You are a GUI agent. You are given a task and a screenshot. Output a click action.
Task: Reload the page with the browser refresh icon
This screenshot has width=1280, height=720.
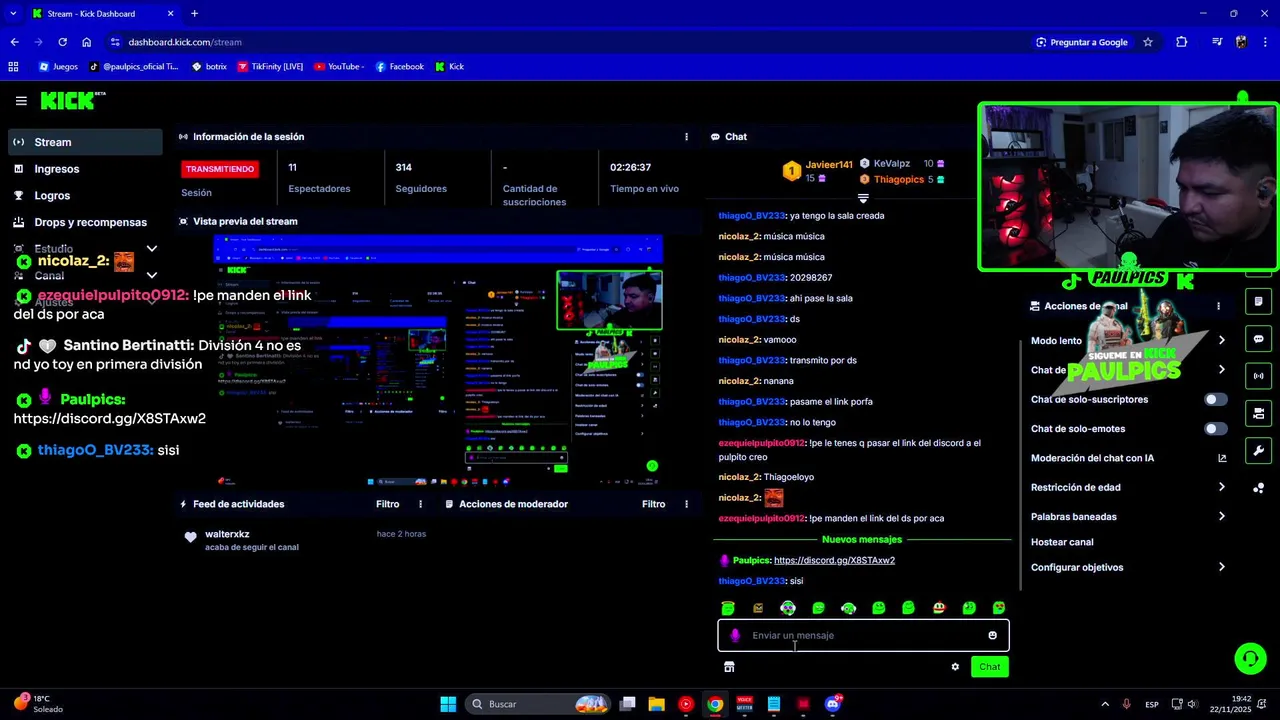coord(62,42)
